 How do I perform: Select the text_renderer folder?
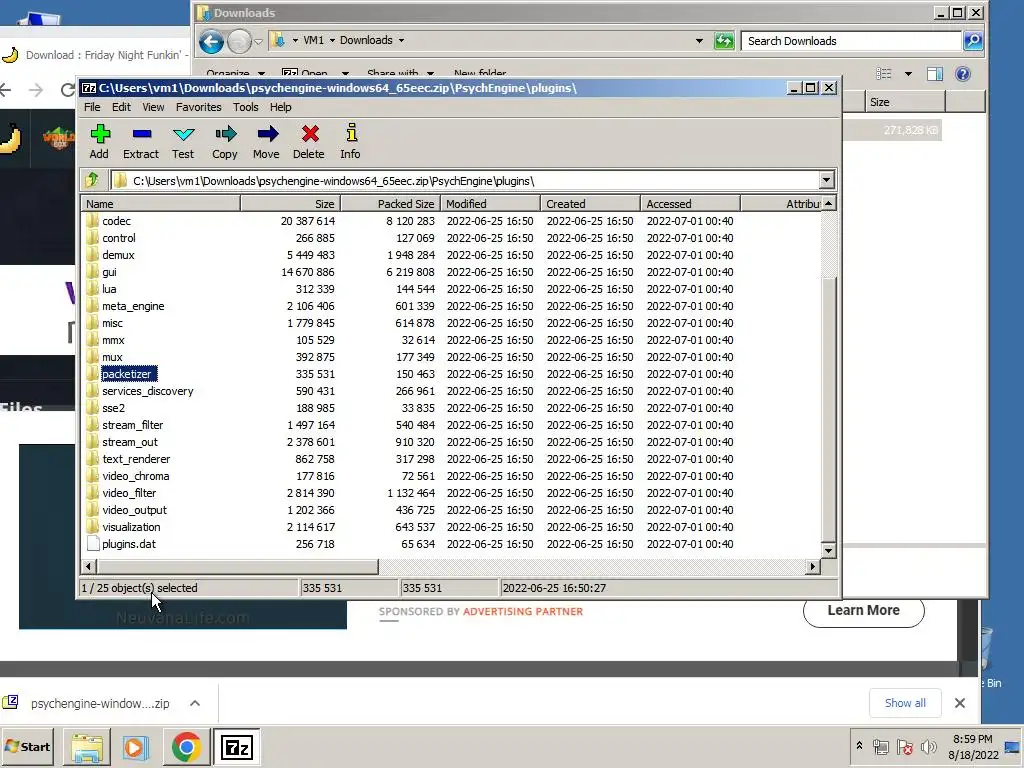tap(136, 458)
